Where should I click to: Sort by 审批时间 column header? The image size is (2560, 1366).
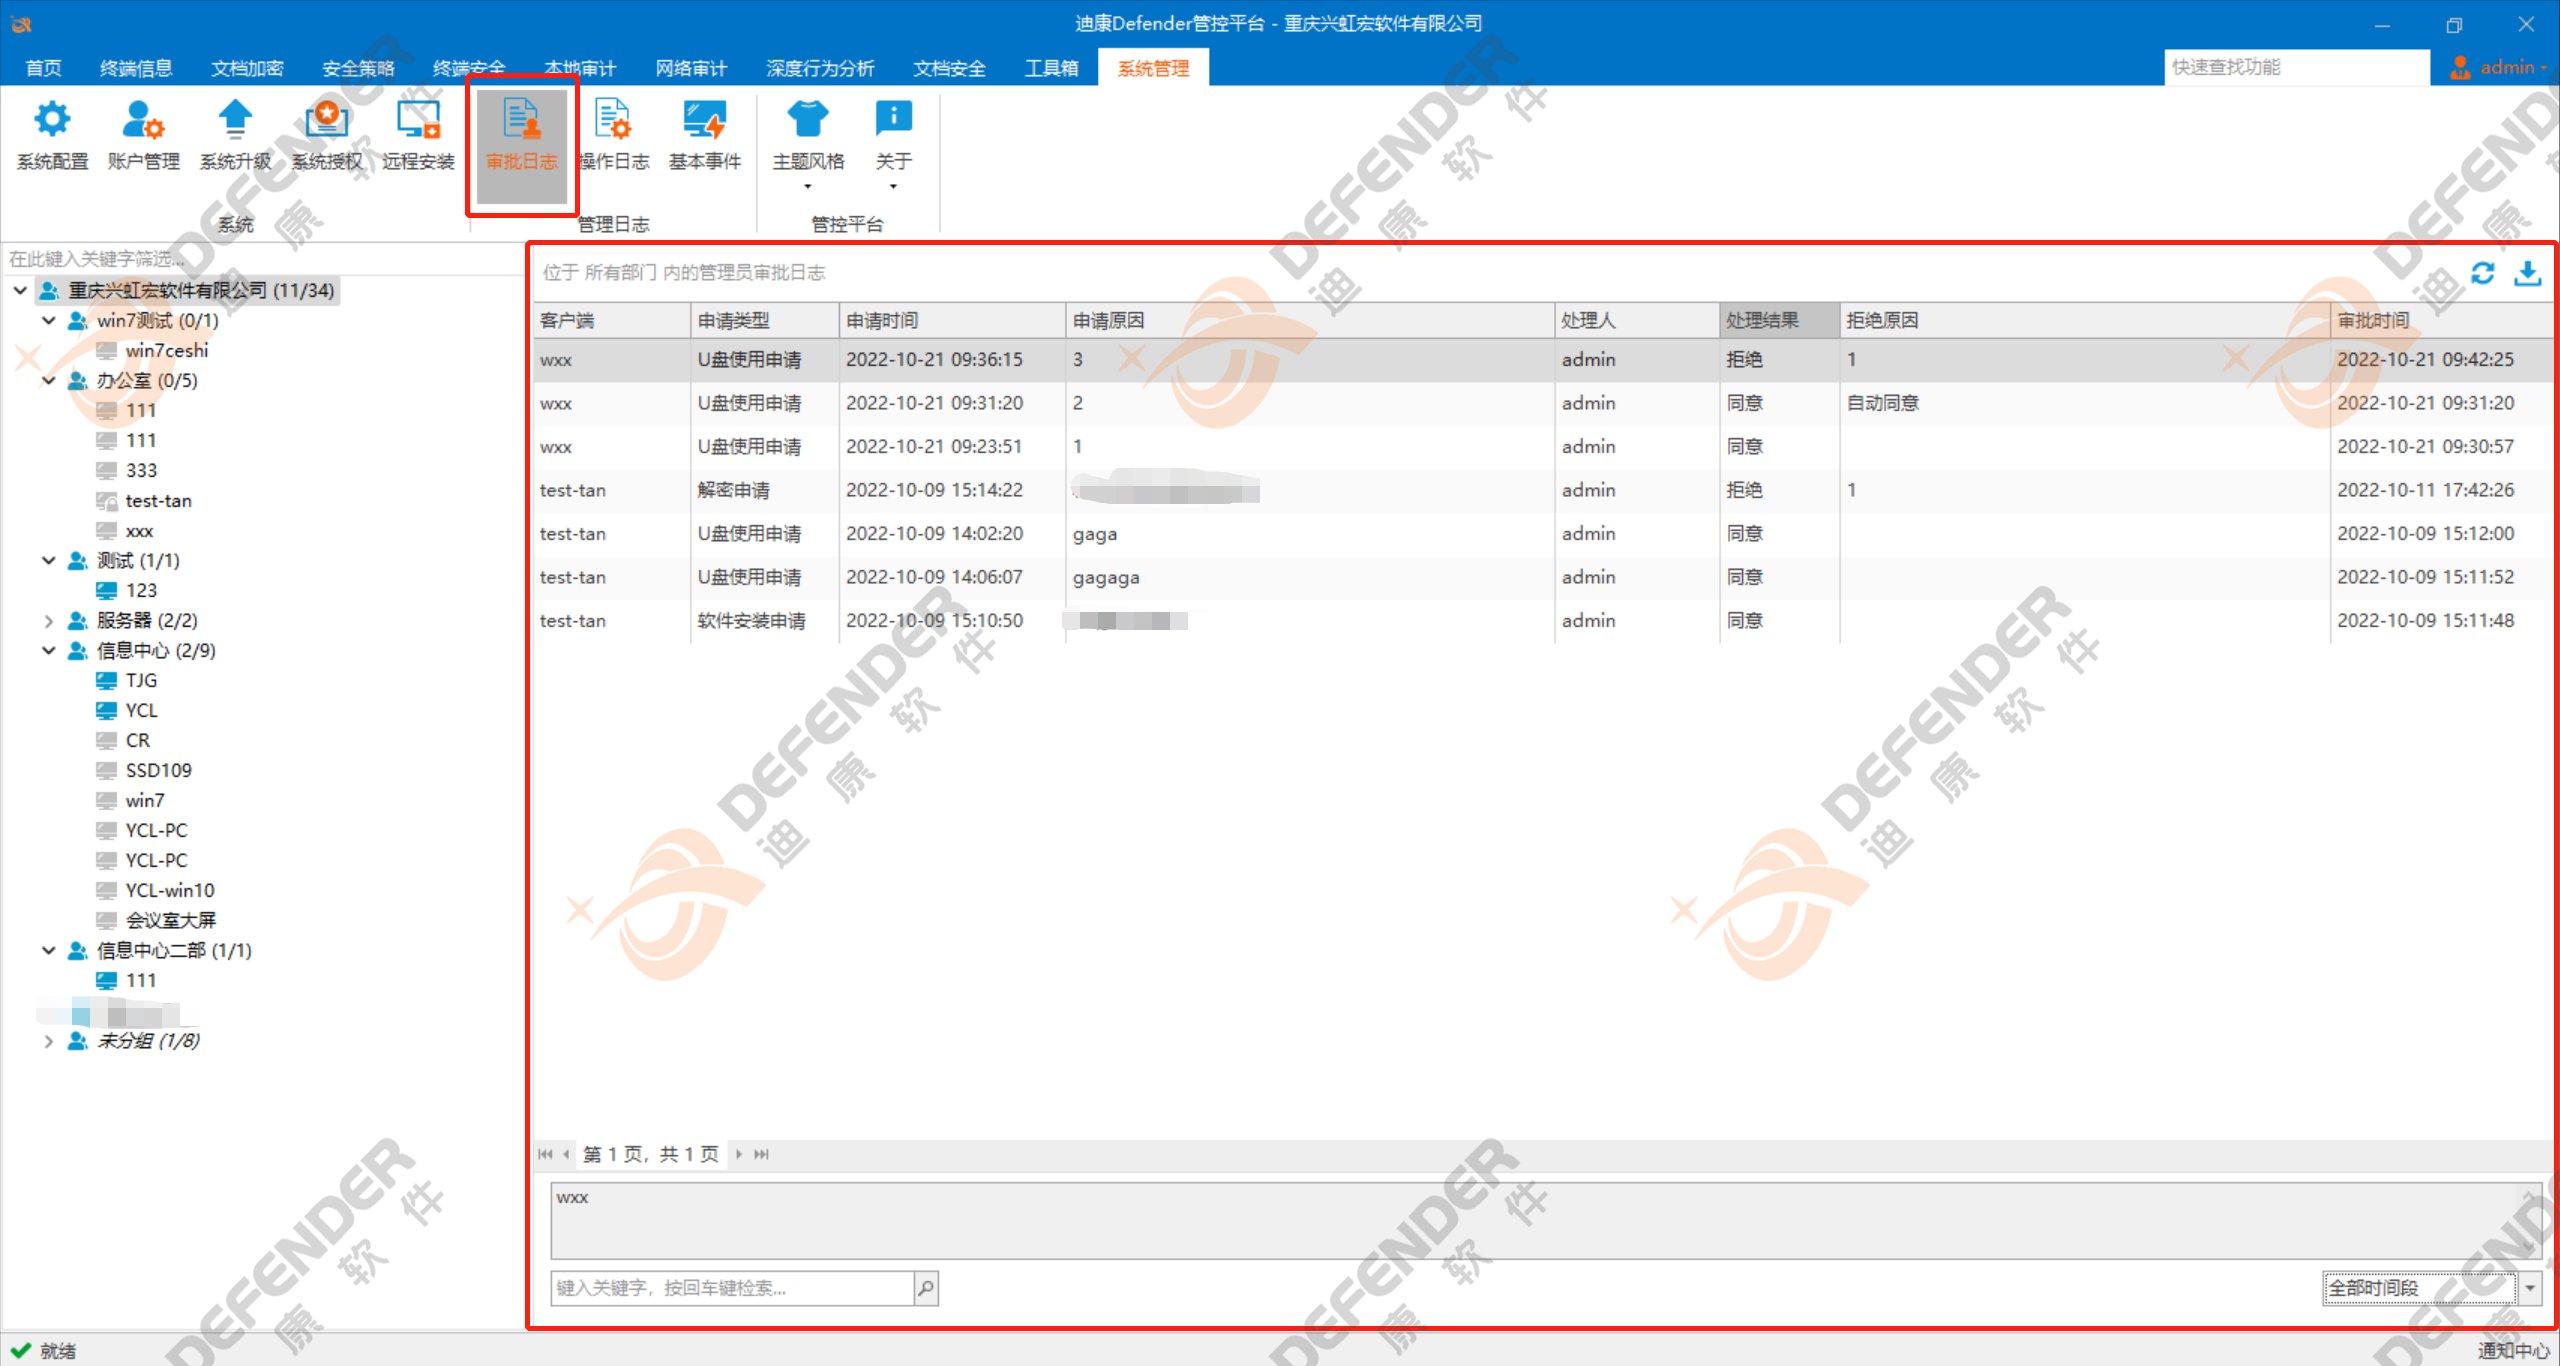pyautogui.click(x=2441, y=320)
